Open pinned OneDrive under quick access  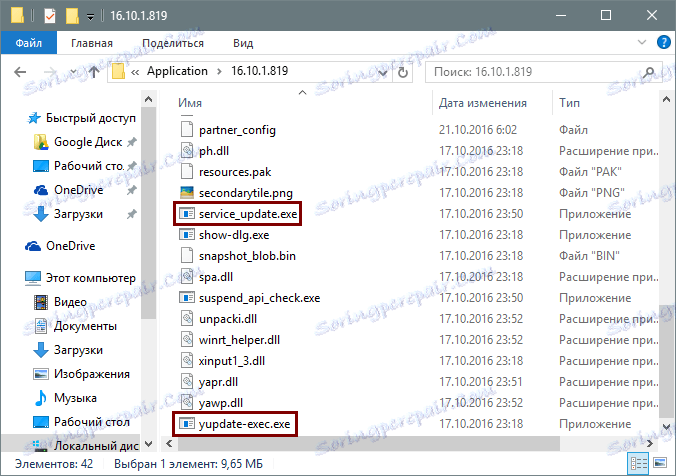pos(78,190)
